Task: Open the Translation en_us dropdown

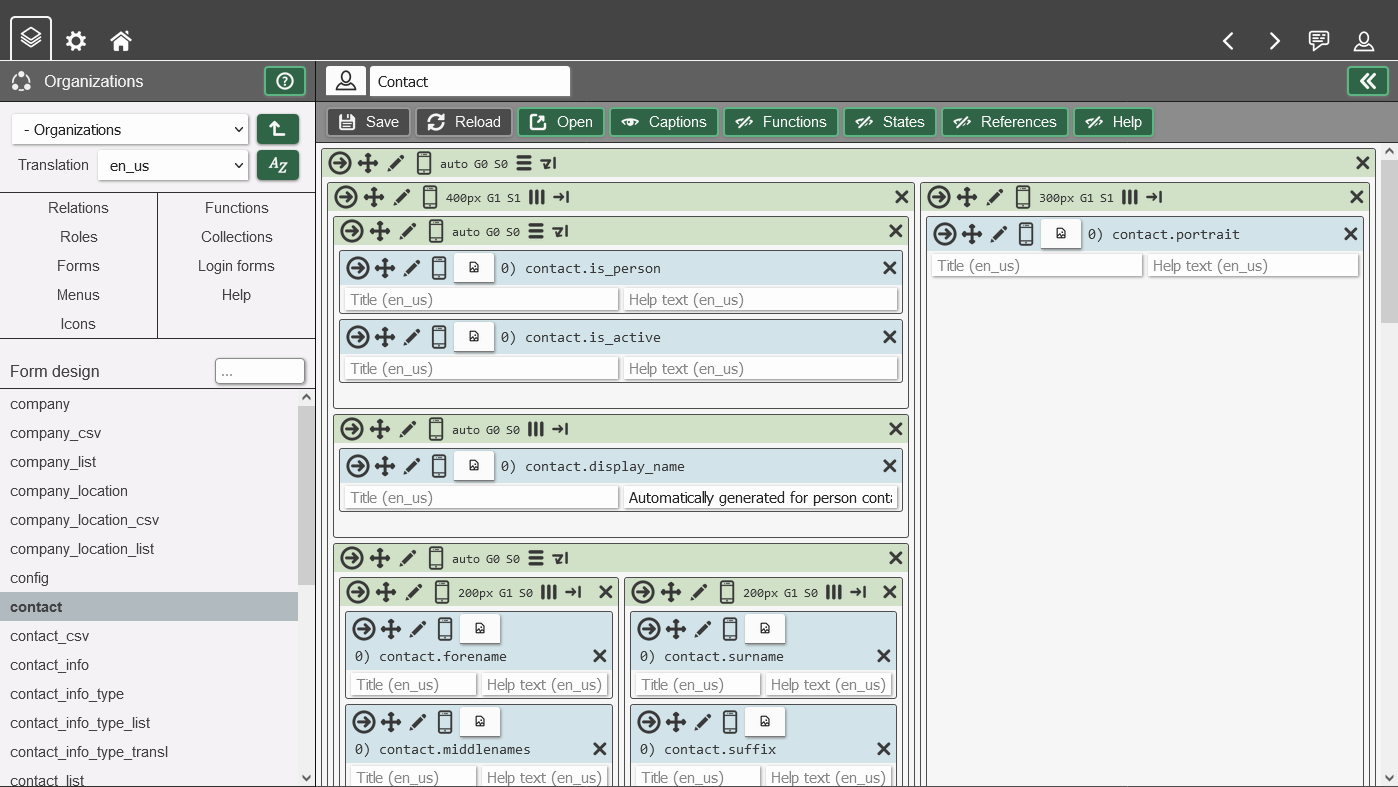Action: [173, 165]
